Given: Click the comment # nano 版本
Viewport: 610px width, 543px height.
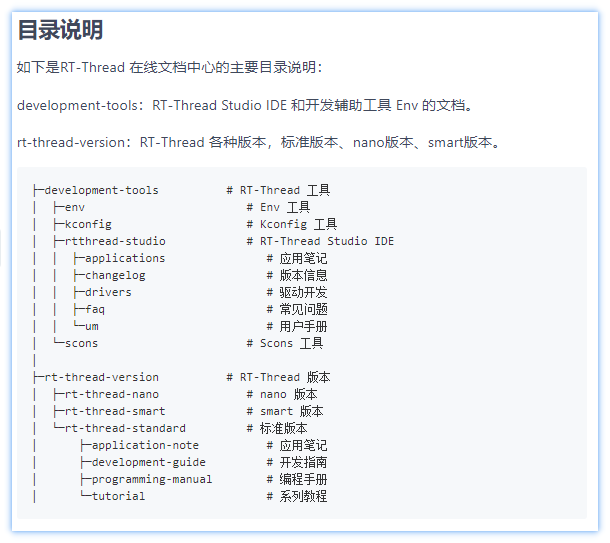Looking at the screenshot, I should [x=282, y=394].
